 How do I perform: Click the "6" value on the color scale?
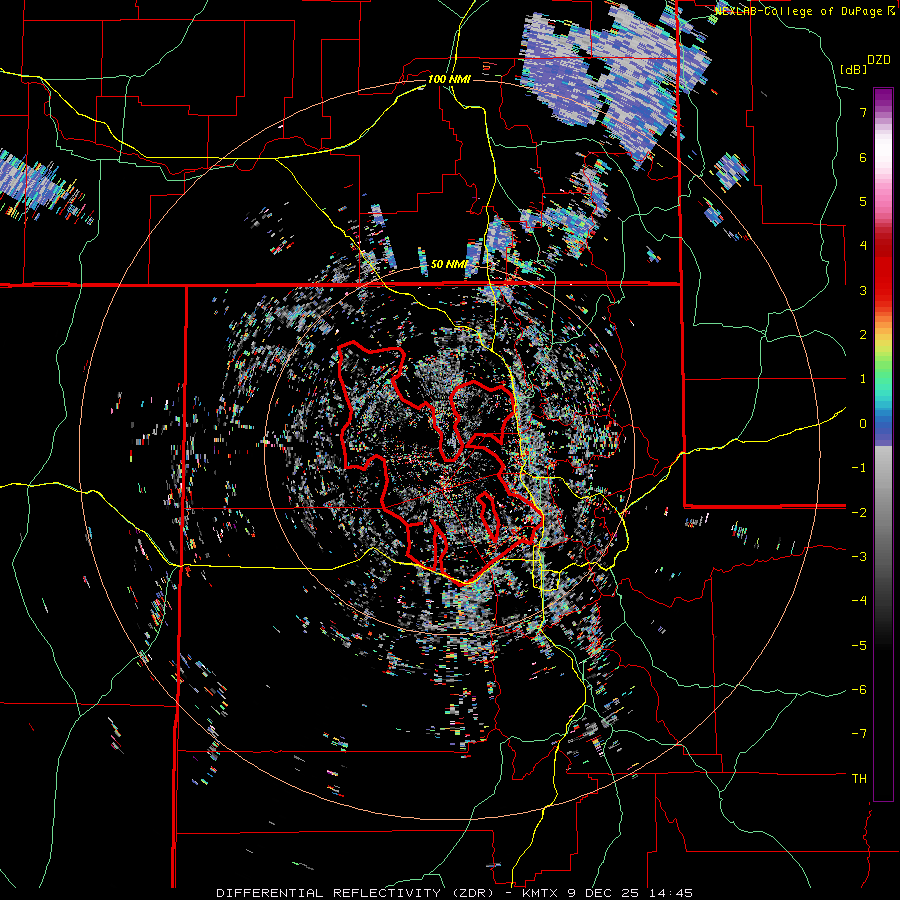coord(863,157)
